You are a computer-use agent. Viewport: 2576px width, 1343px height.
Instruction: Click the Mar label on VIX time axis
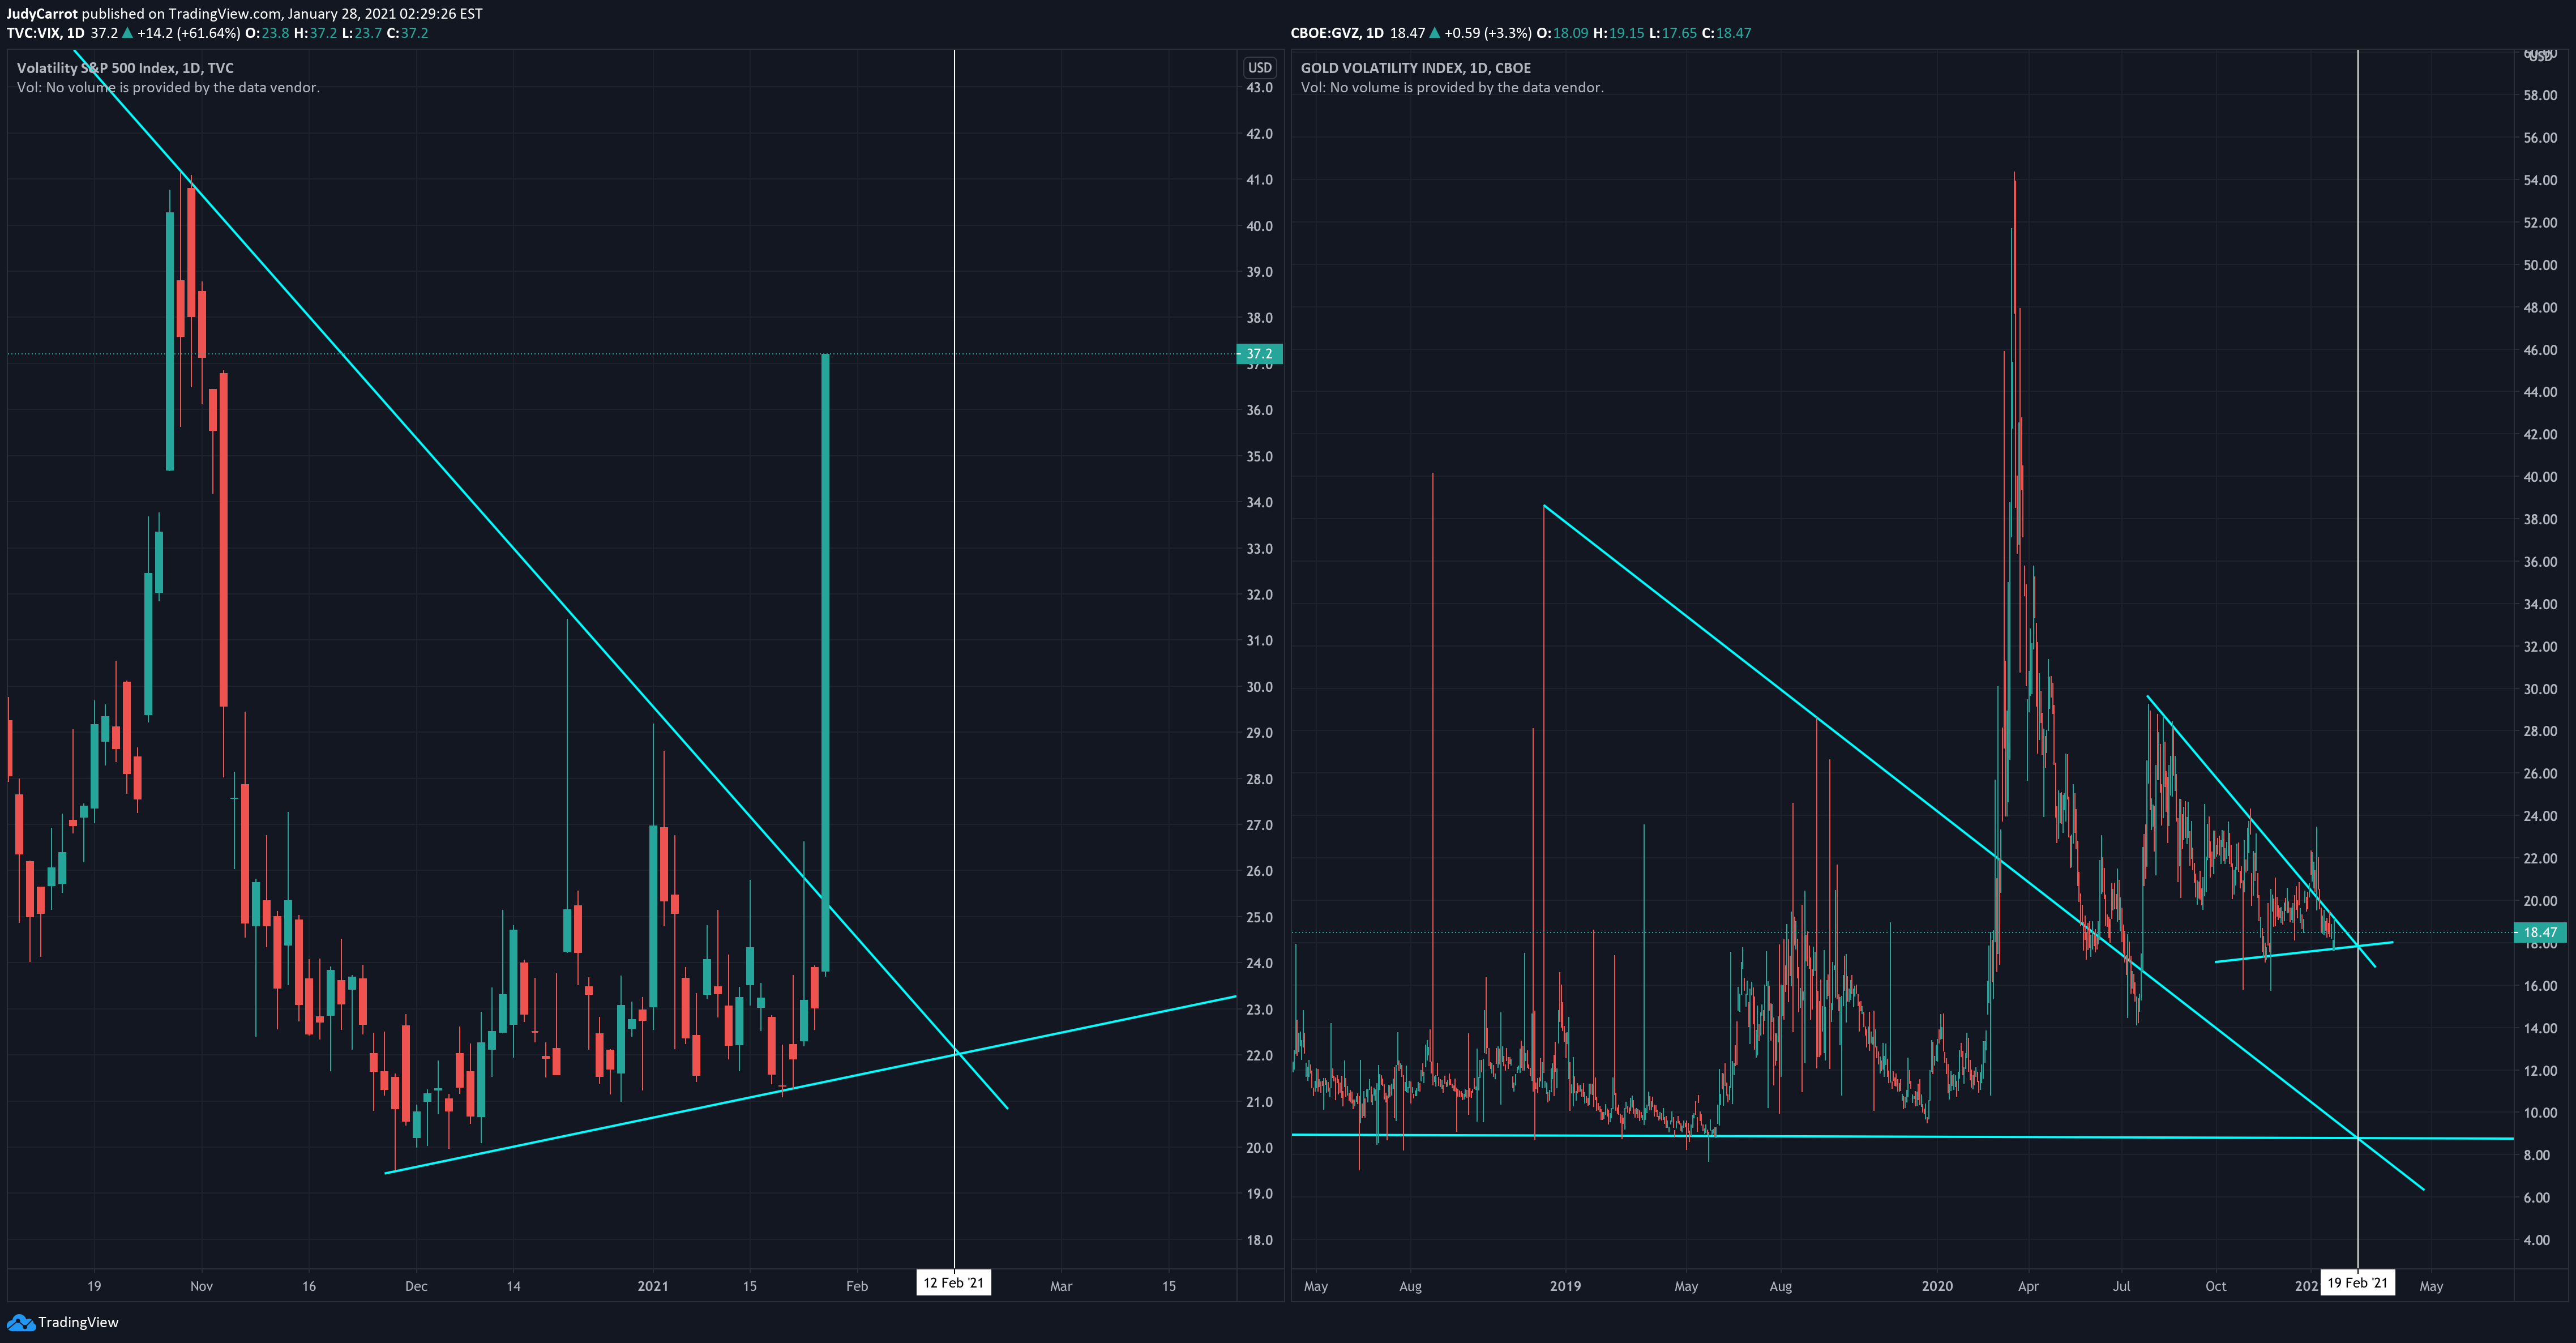click(1061, 1286)
